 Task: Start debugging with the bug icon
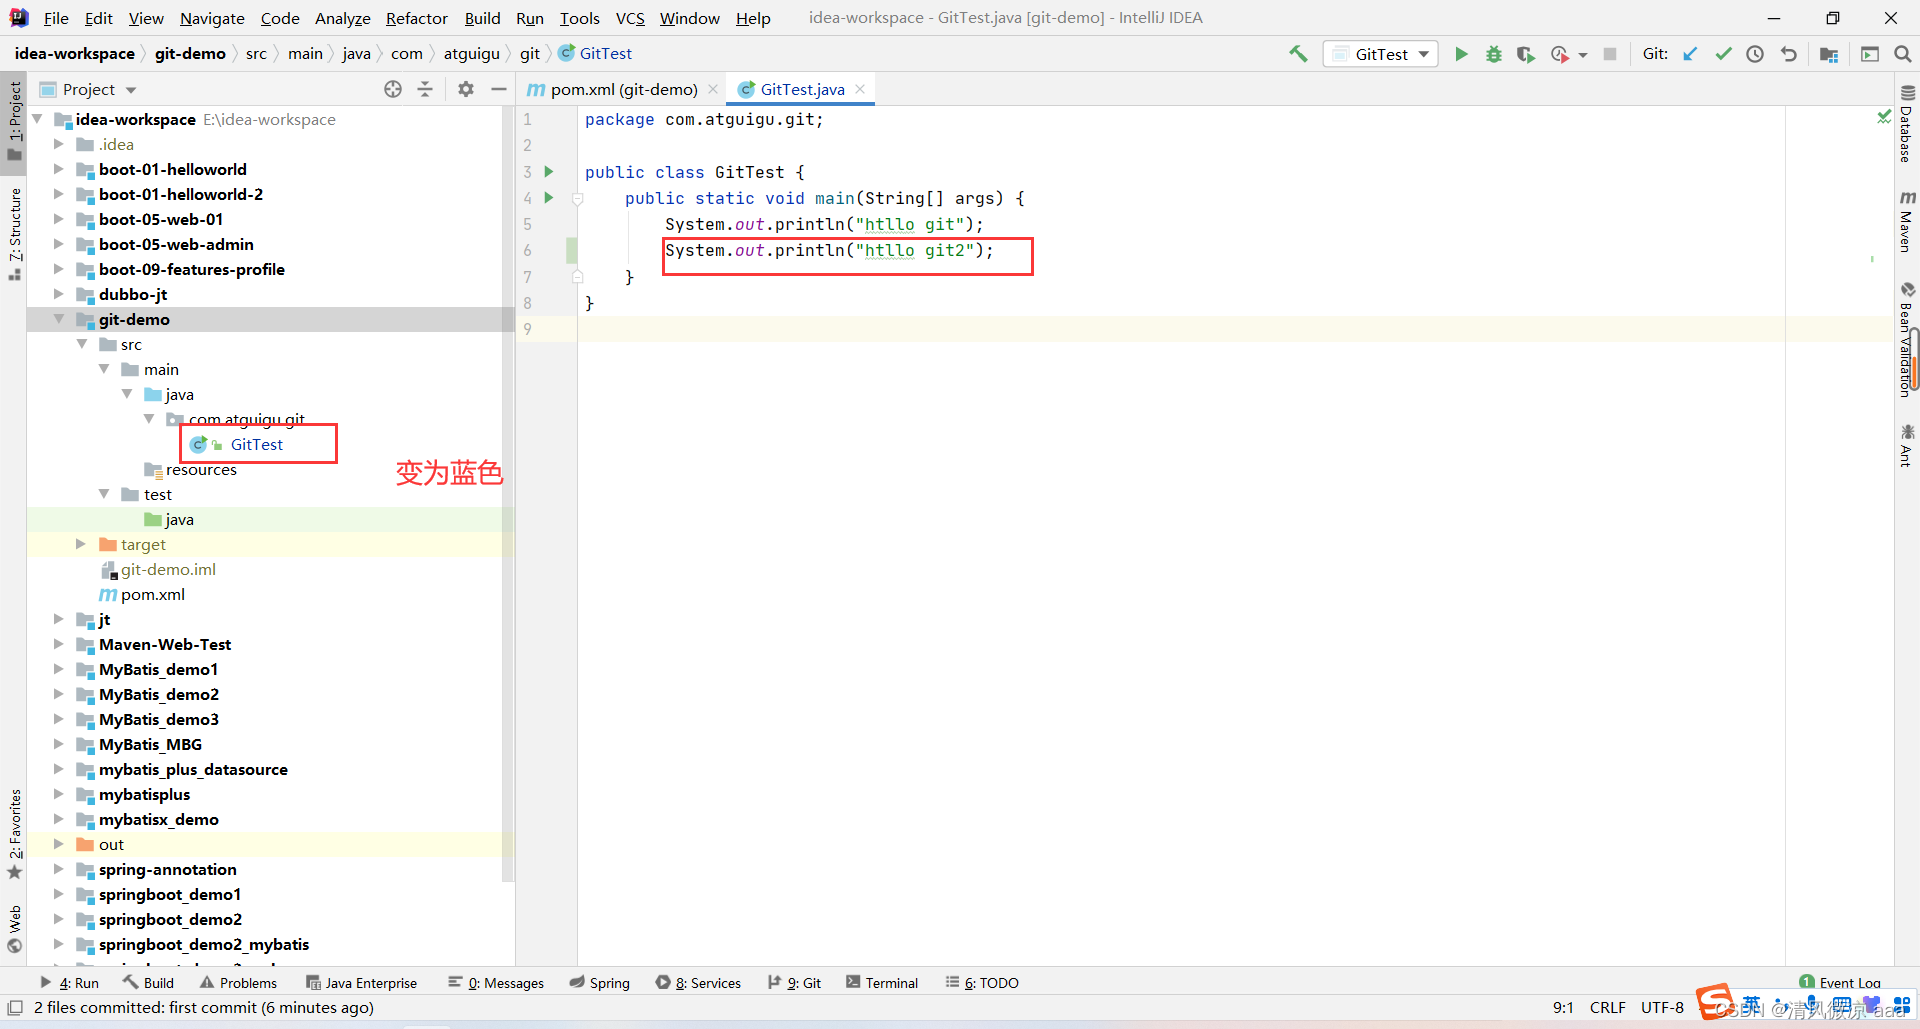(x=1493, y=54)
